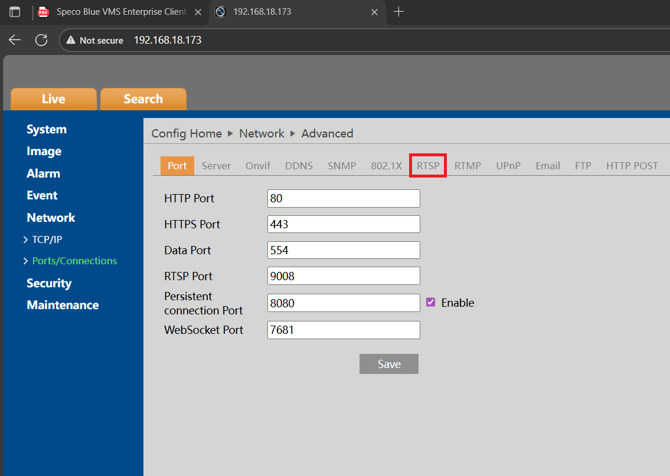The height and width of the screenshot is (476, 670).
Task: Switch to the RTSP tab
Action: click(x=428, y=166)
